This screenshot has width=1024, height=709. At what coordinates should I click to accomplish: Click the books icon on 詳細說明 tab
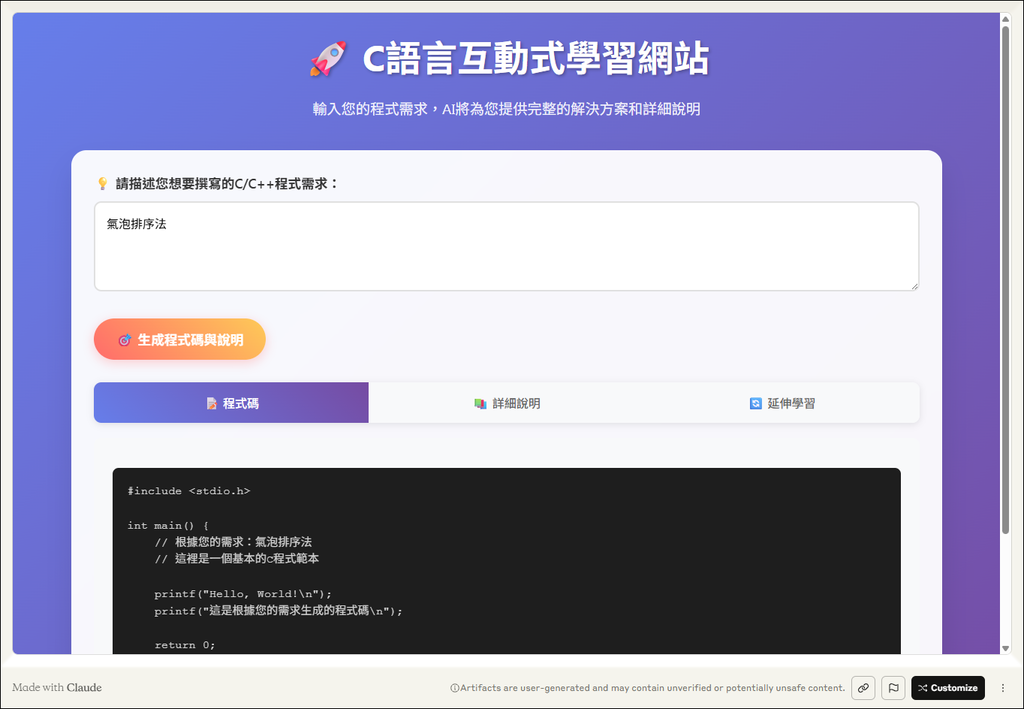(x=480, y=403)
